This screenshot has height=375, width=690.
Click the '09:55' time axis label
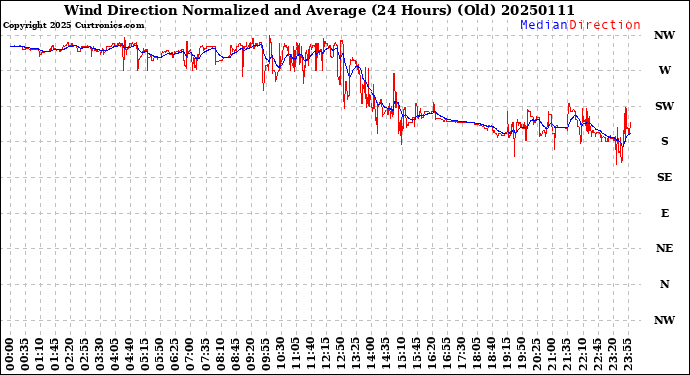[x=266, y=355]
